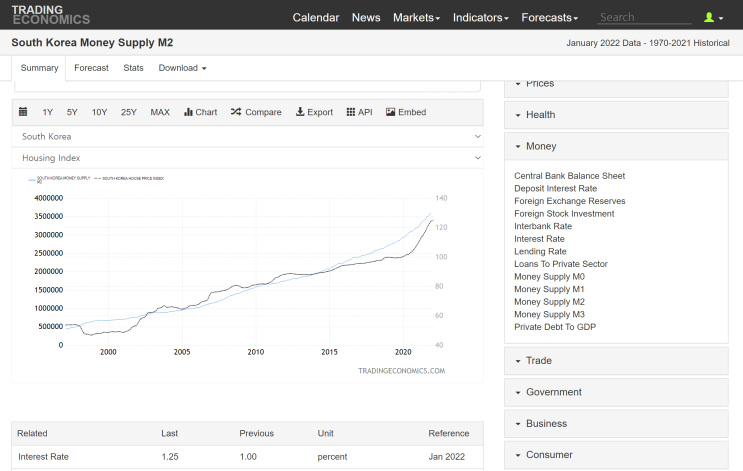The height and width of the screenshot is (471, 743).
Task: Open the Interest Rate sidebar link
Action: pos(539,239)
